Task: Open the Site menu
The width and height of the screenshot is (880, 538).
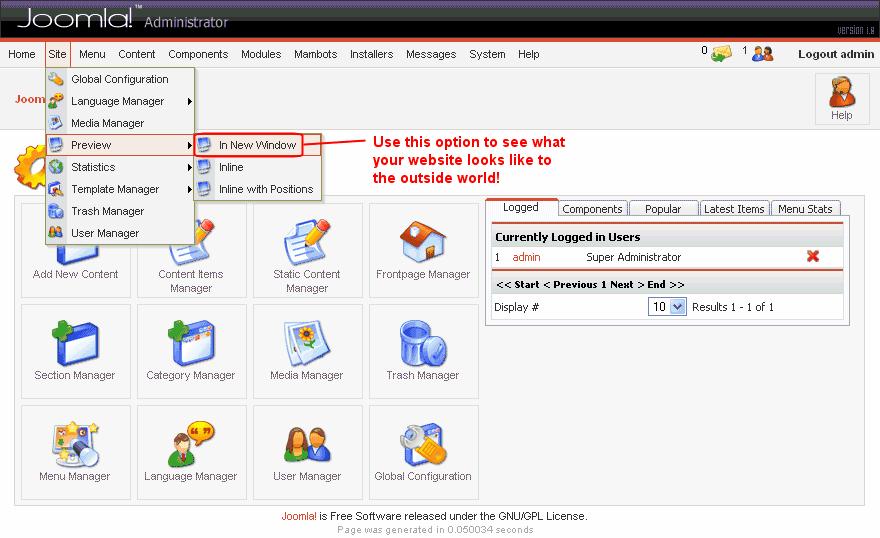Action: [57, 54]
